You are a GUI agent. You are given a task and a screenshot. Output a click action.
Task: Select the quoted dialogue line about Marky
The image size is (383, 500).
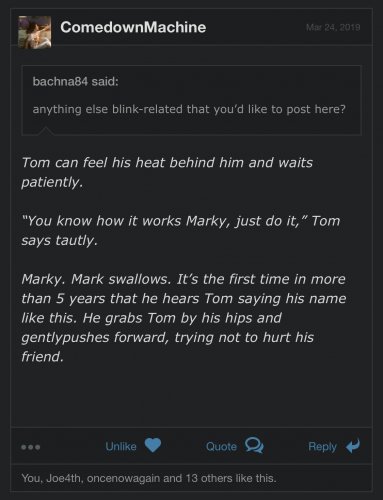181,230
